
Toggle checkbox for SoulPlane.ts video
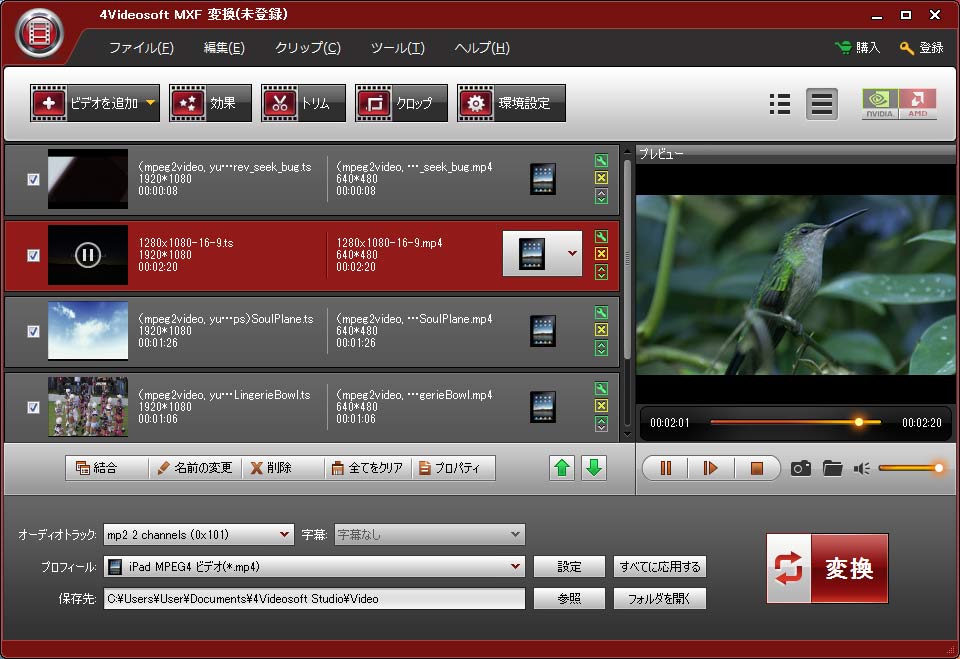[33, 331]
